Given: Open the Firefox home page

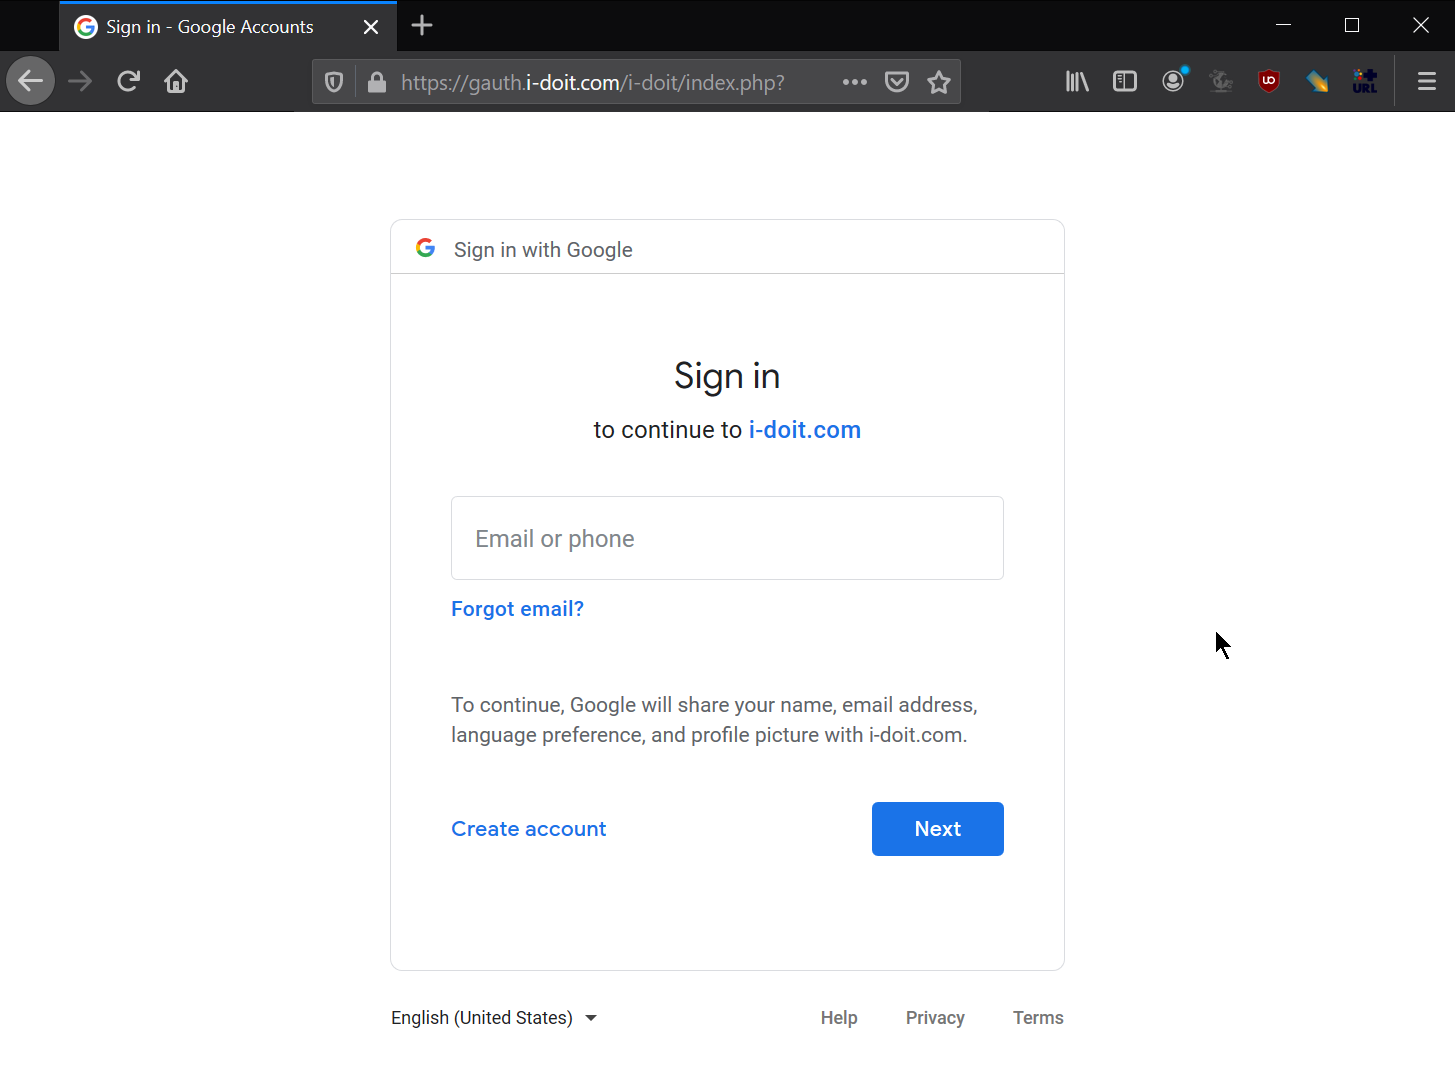Looking at the screenshot, I should (x=176, y=81).
